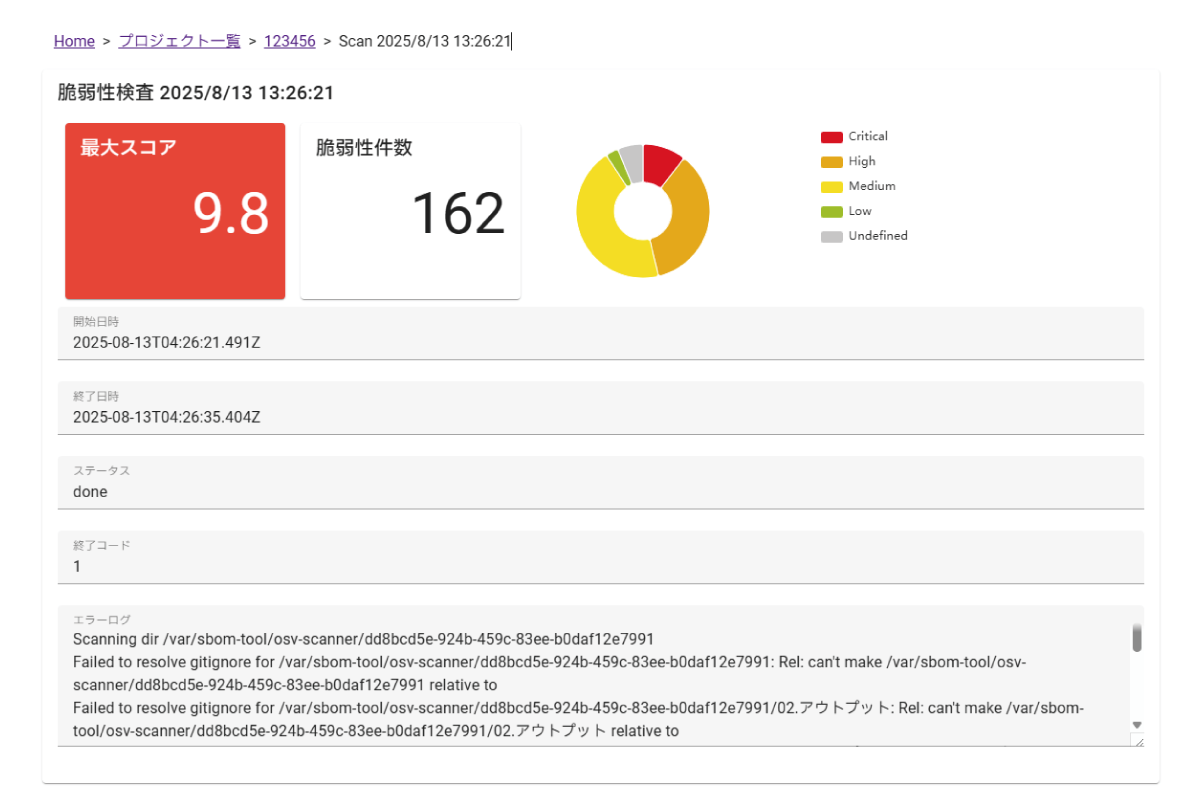The height and width of the screenshot is (800, 1200).
Task: Click the 最大スコア 9.8 red card
Action: click(175, 211)
